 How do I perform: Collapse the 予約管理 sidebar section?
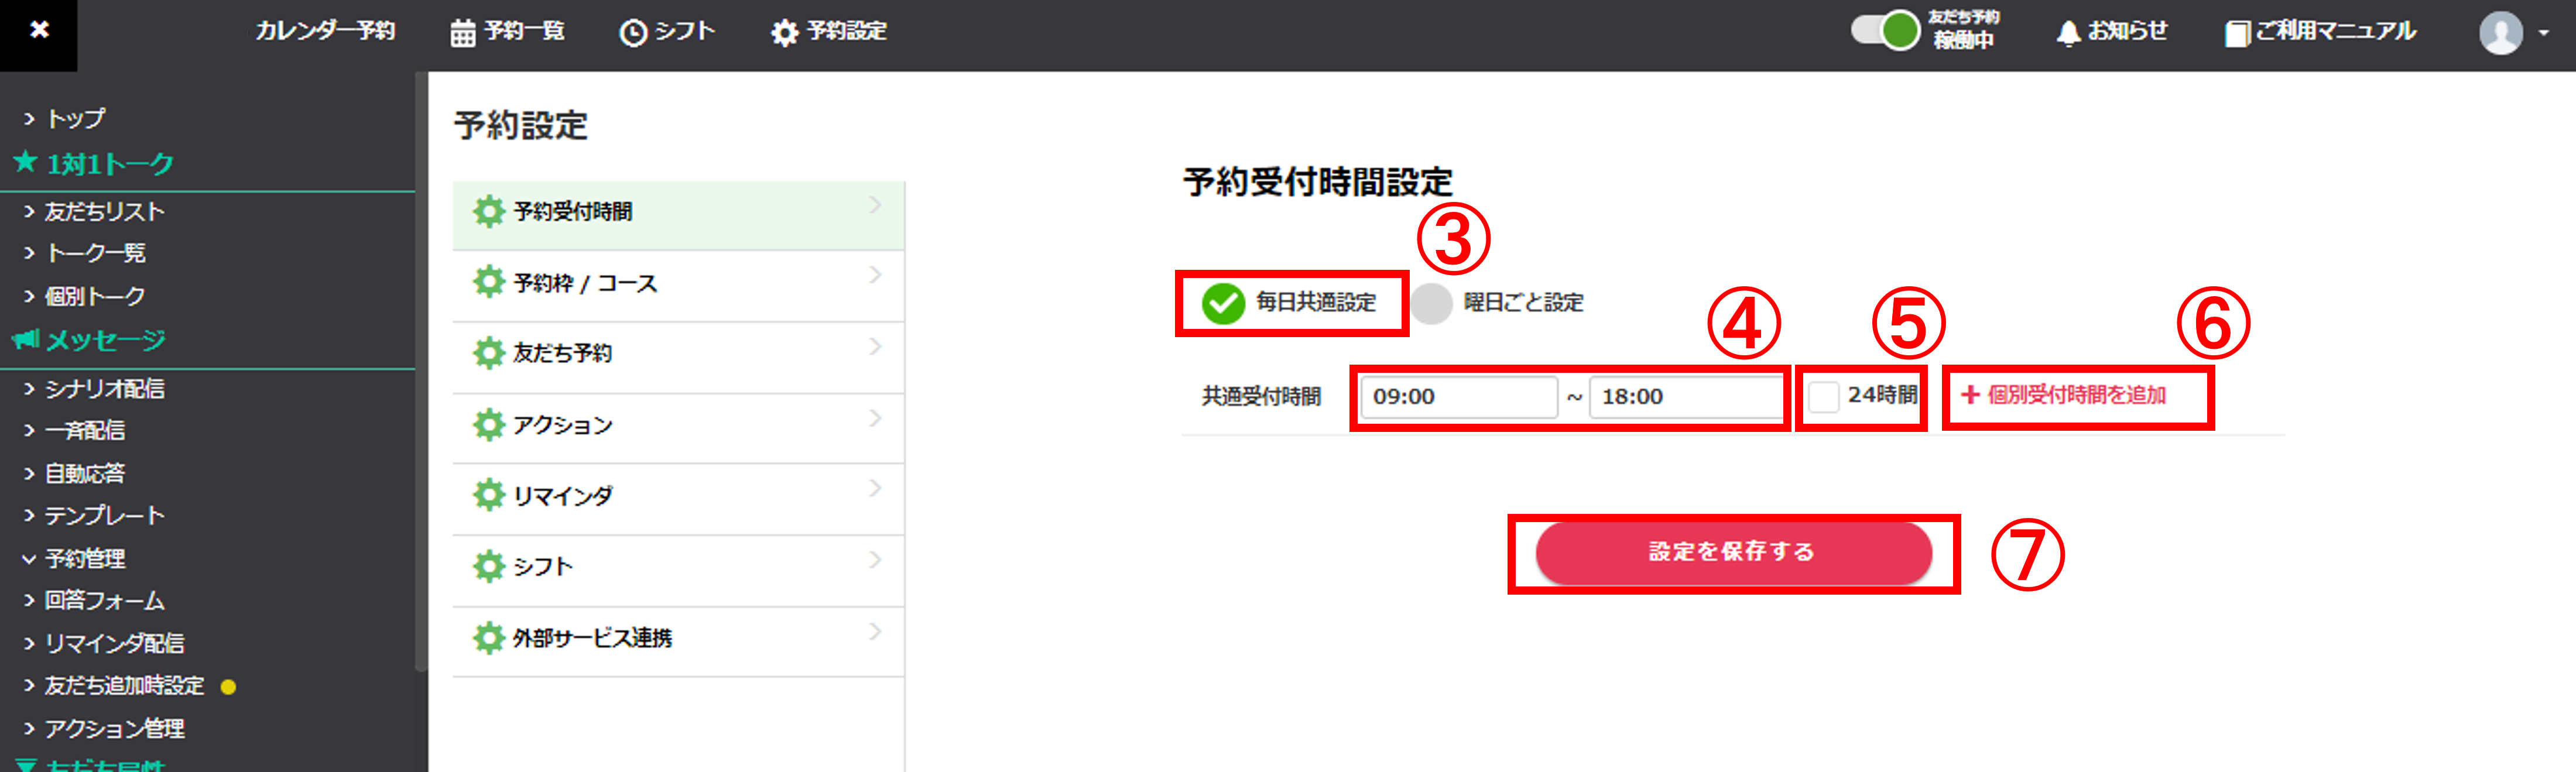[74, 558]
